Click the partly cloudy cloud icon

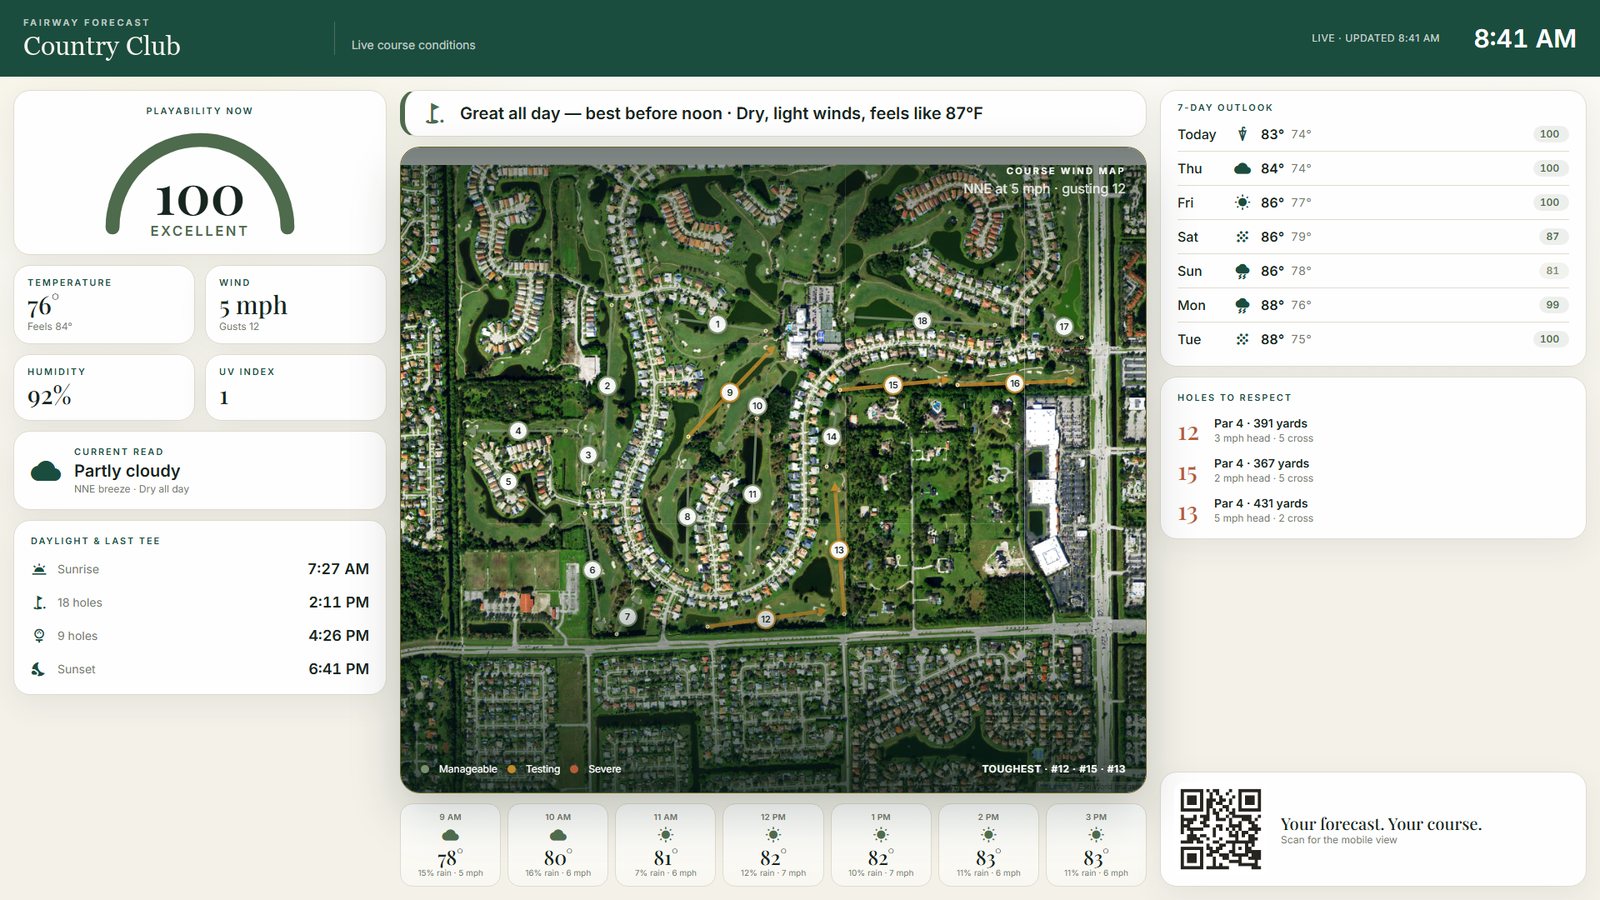point(46,471)
